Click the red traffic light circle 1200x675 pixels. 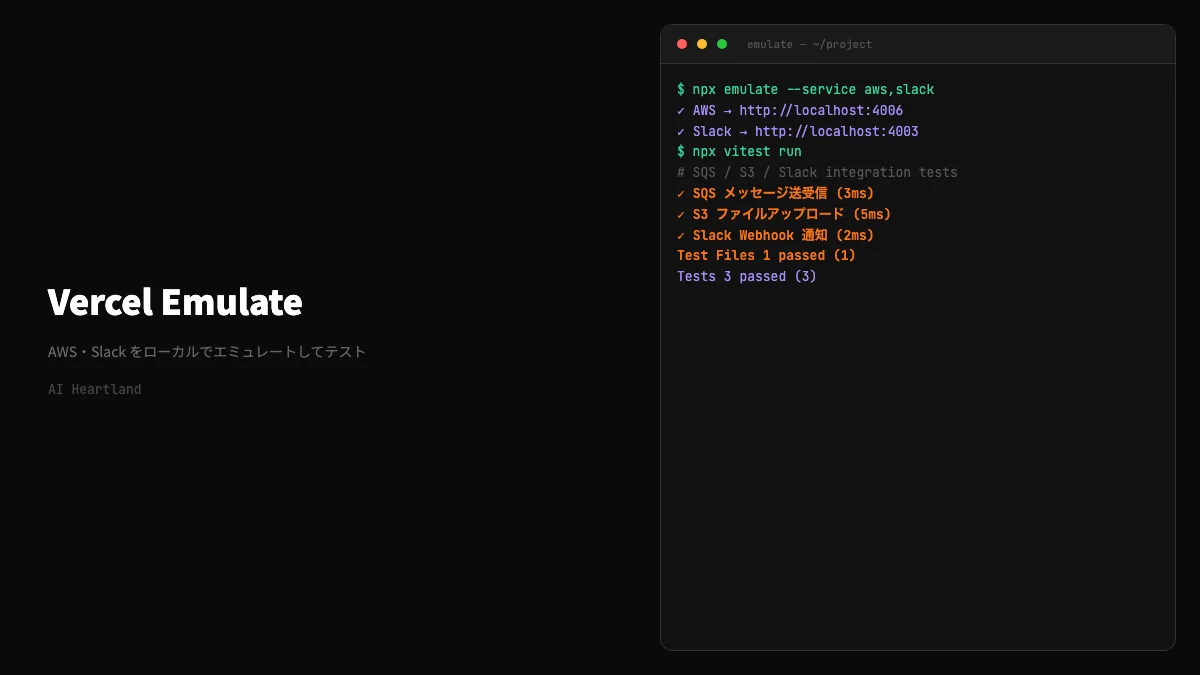(681, 44)
